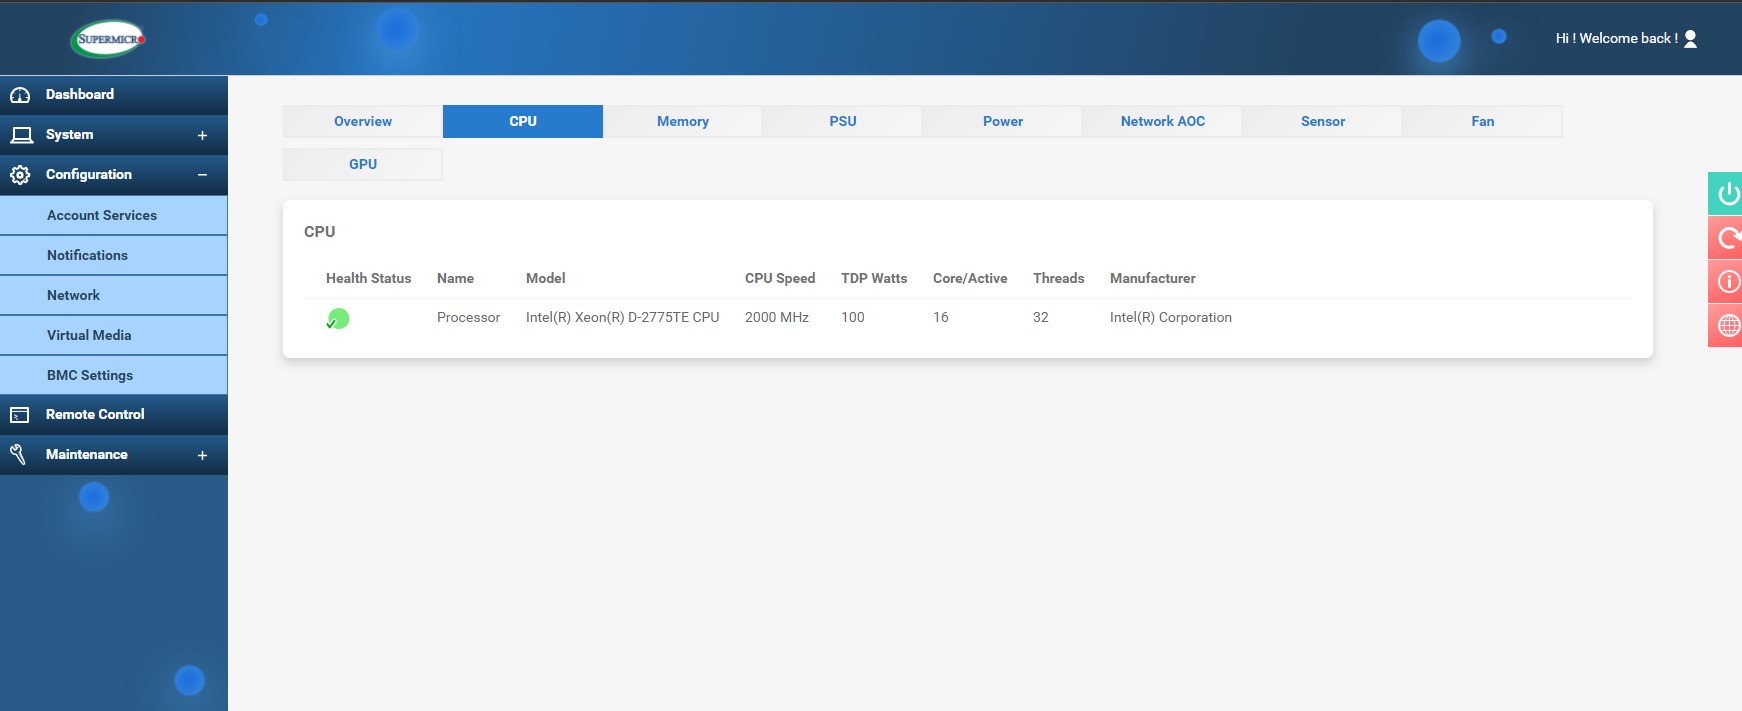Open Account Services in sidebar
This screenshot has width=1742, height=711.
click(102, 215)
